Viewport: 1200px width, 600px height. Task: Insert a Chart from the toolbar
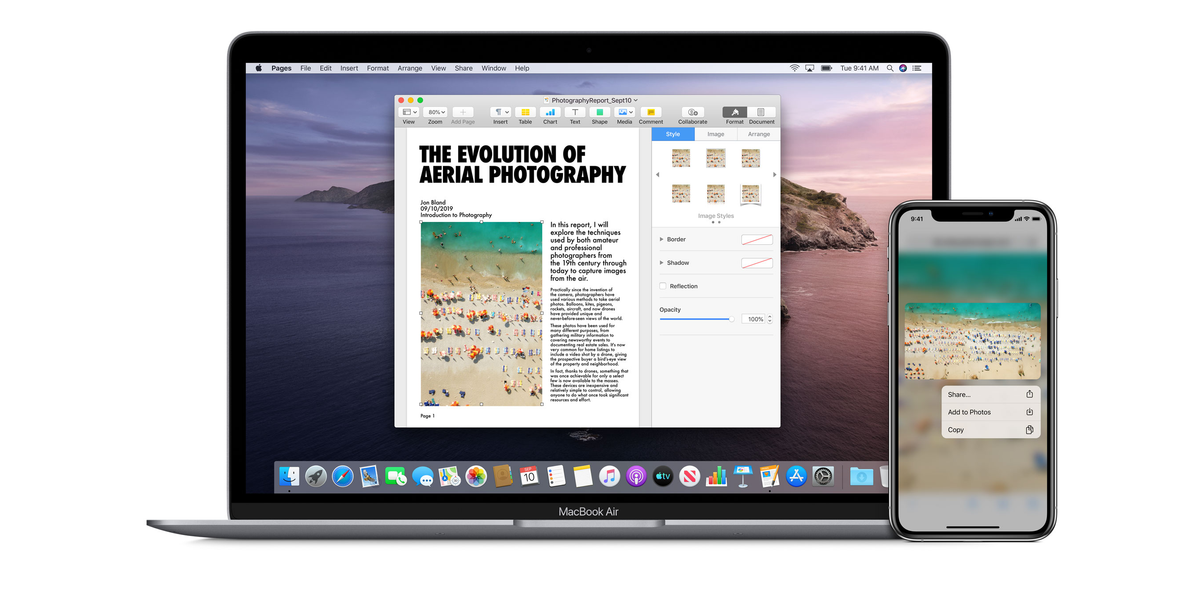coord(550,111)
